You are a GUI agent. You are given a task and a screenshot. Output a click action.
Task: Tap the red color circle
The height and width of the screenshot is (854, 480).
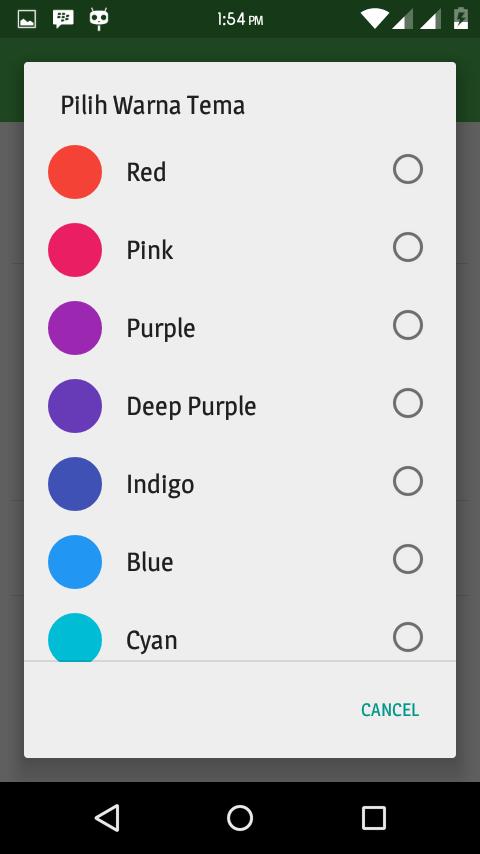pos(75,172)
